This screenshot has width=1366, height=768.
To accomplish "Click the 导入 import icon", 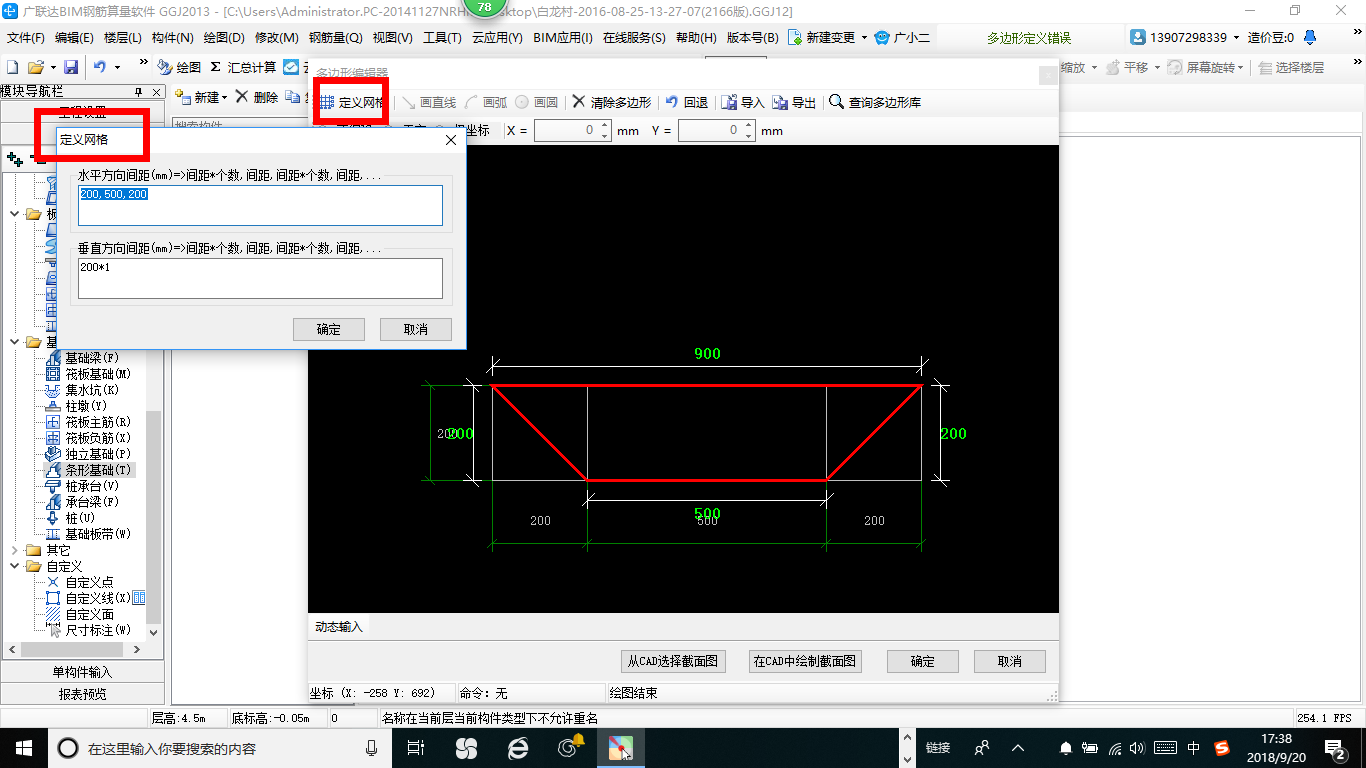I will [730, 102].
